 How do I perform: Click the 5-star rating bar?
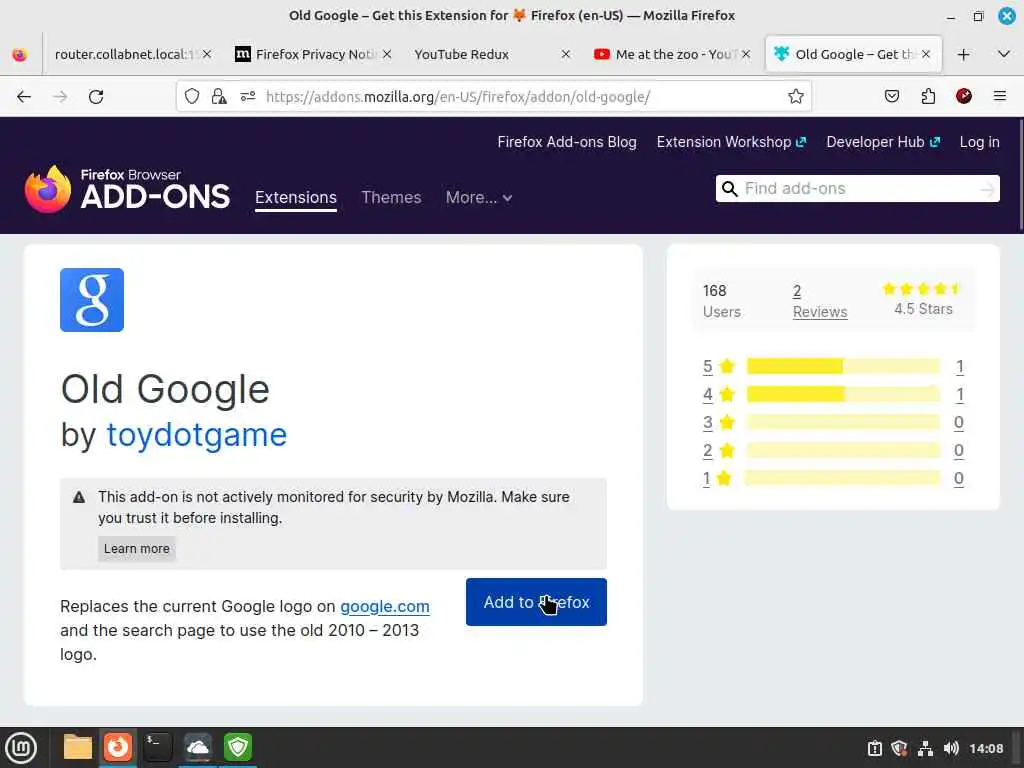pos(843,366)
